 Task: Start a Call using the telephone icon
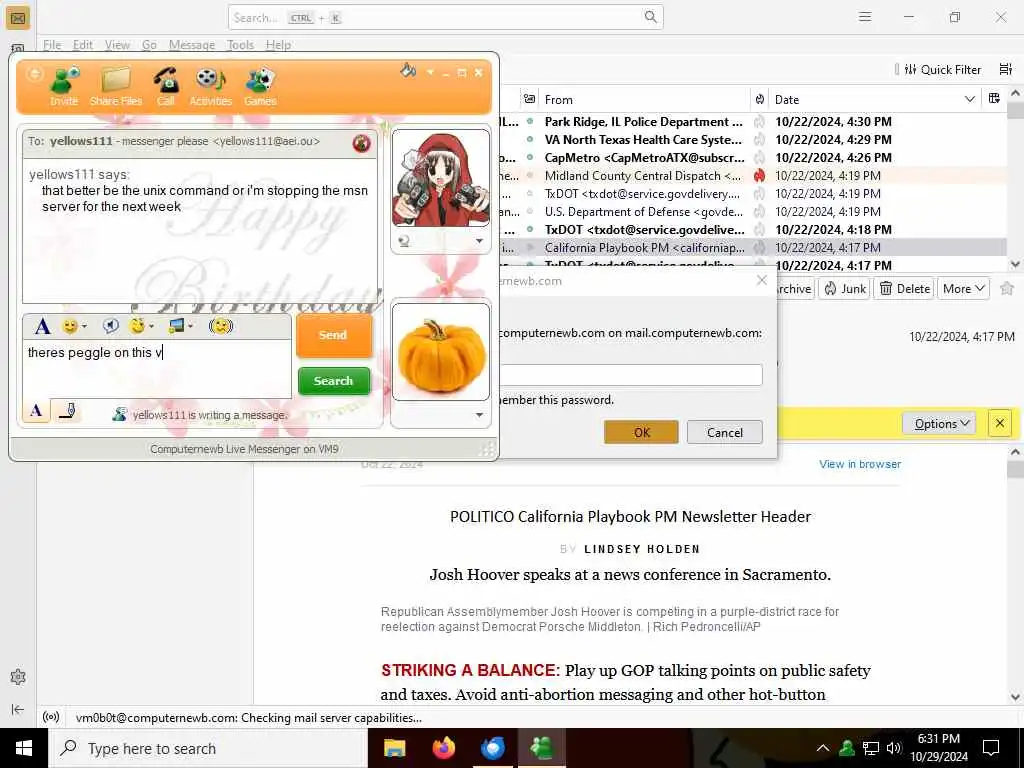[x=166, y=86]
